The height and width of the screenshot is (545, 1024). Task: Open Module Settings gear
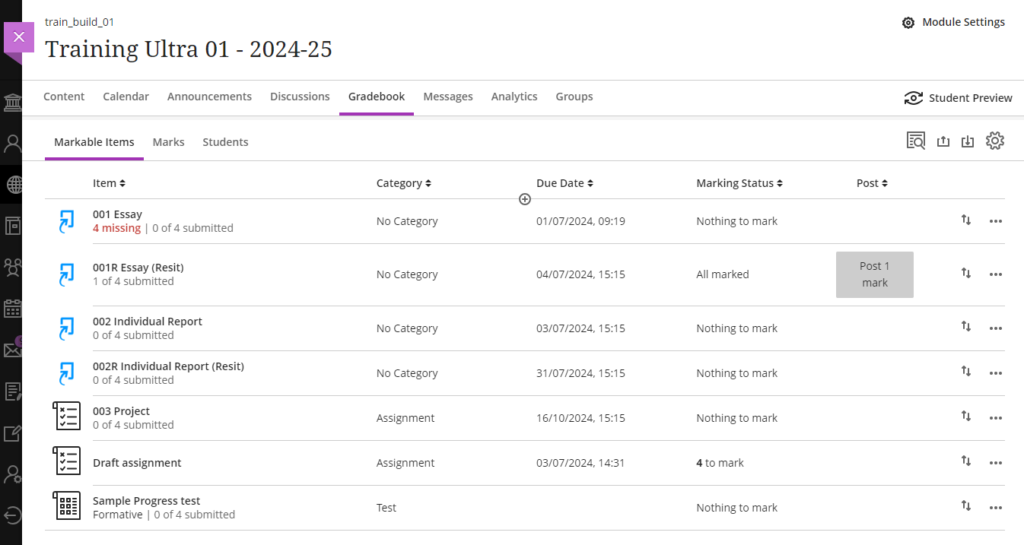953,22
